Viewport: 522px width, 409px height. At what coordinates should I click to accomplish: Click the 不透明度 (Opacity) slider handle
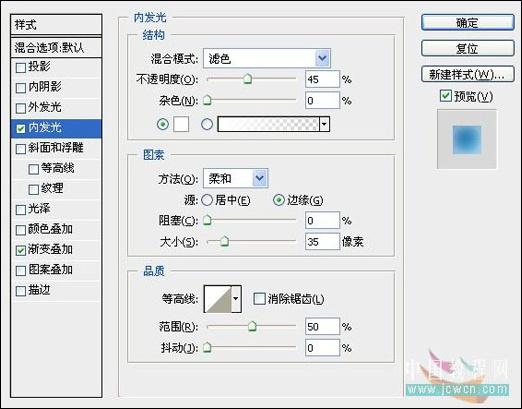coord(247,79)
